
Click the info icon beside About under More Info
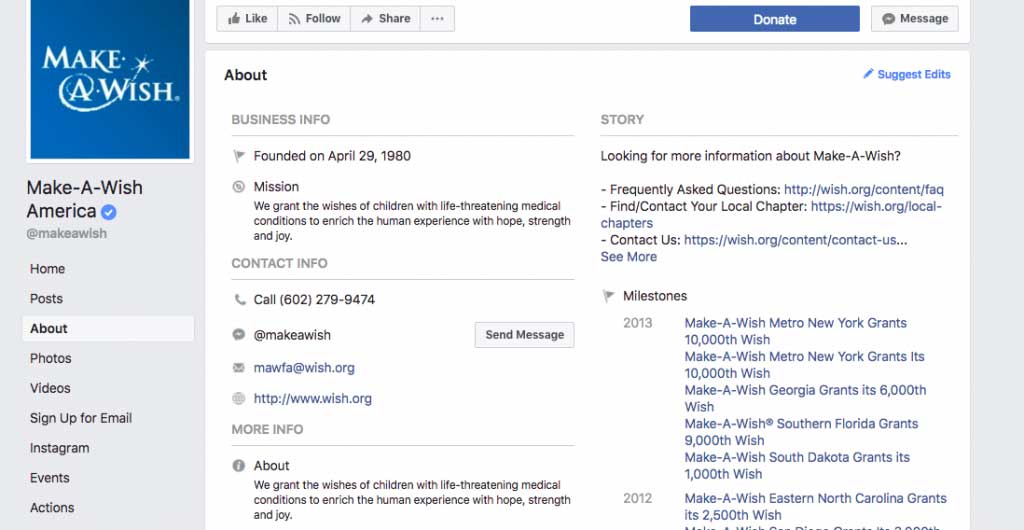click(239, 465)
